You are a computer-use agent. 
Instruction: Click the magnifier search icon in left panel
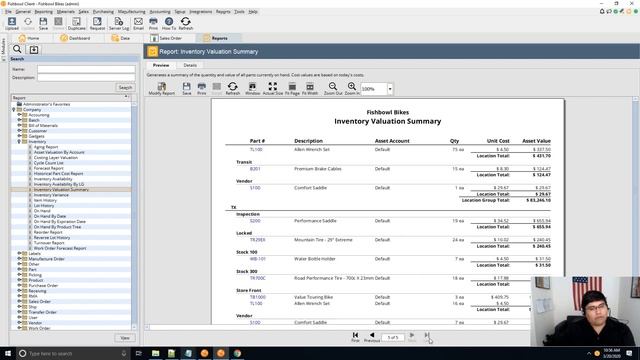click(x=17, y=49)
